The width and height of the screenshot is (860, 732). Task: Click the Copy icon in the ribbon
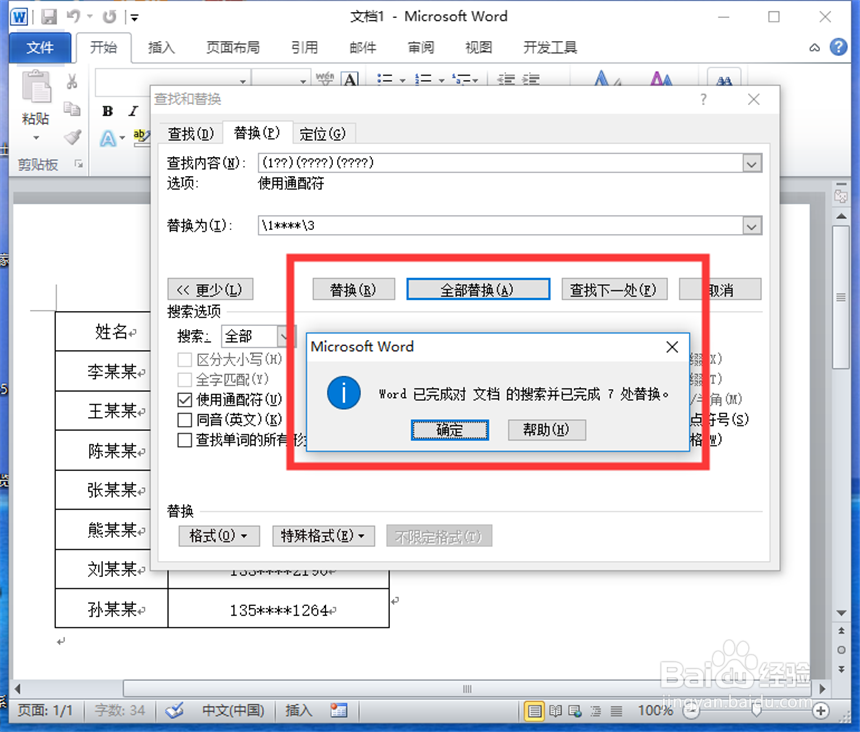[x=72, y=109]
